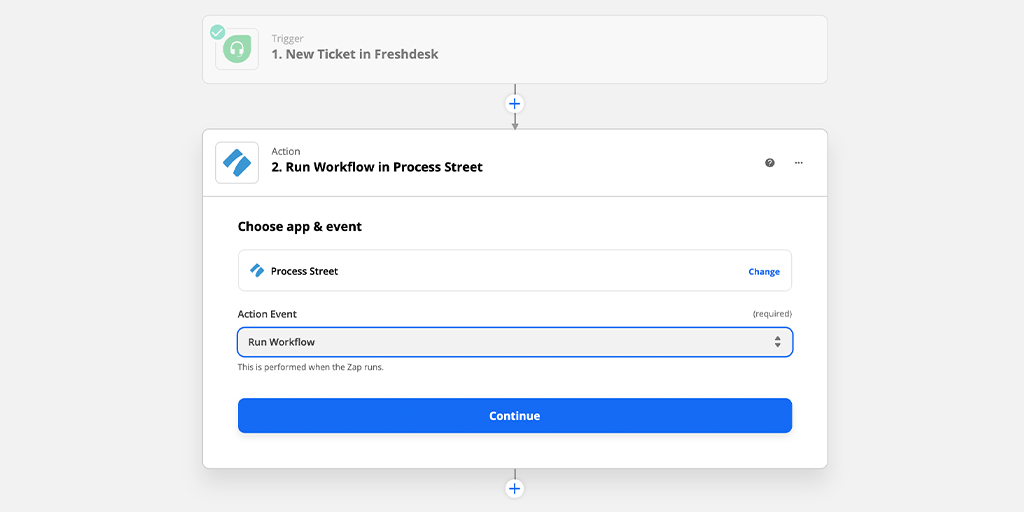The image size is (1024, 512).
Task: Select the Process Street app field
Action: point(515,270)
